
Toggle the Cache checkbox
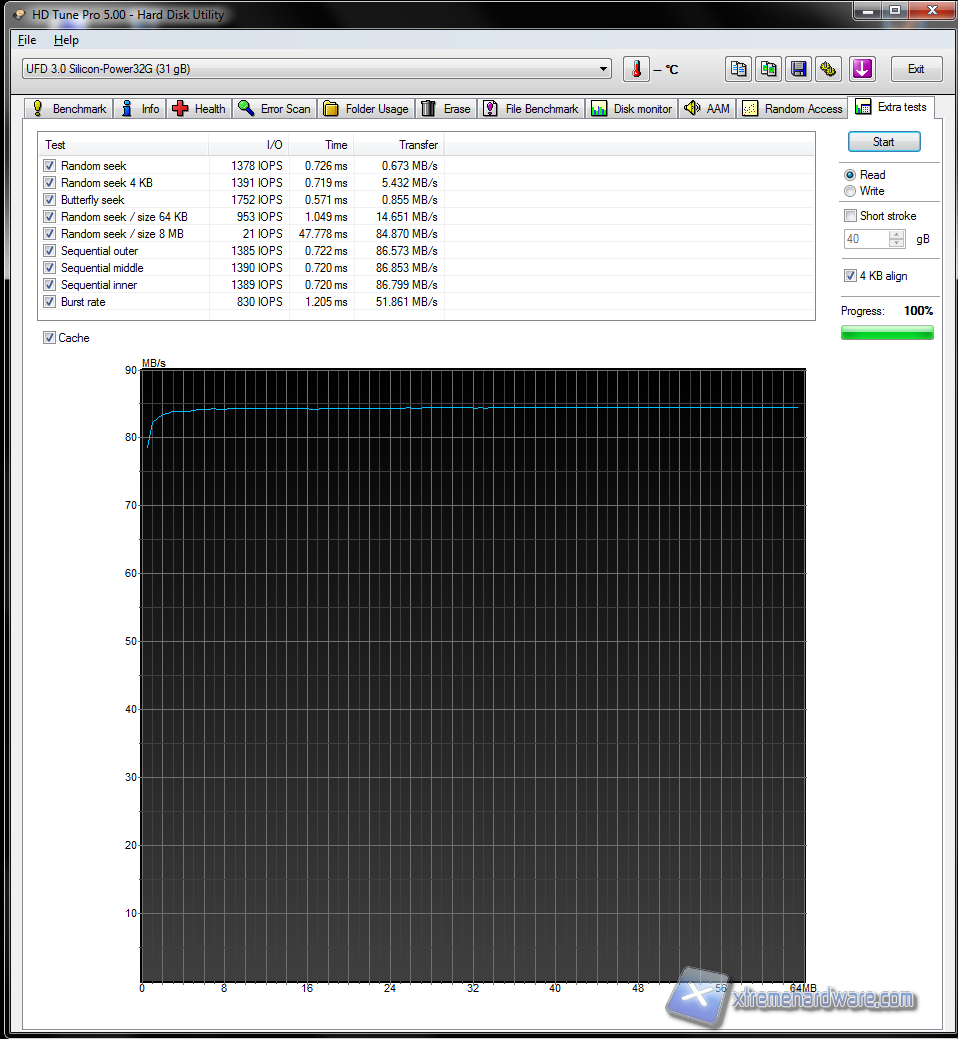(50, 338)
